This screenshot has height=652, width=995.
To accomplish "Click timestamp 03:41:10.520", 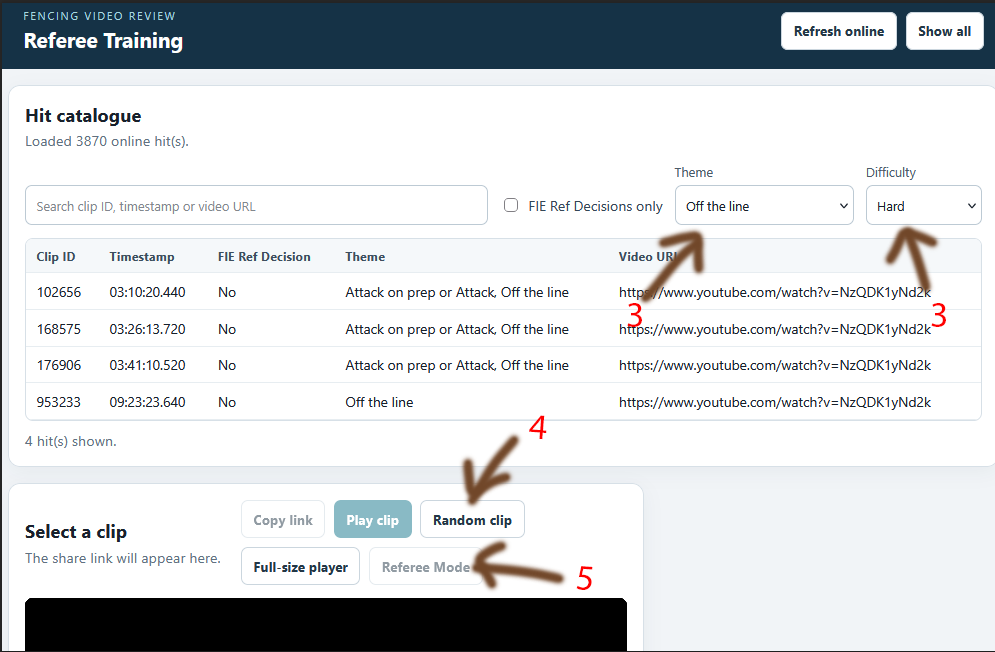I will point(147,365).
